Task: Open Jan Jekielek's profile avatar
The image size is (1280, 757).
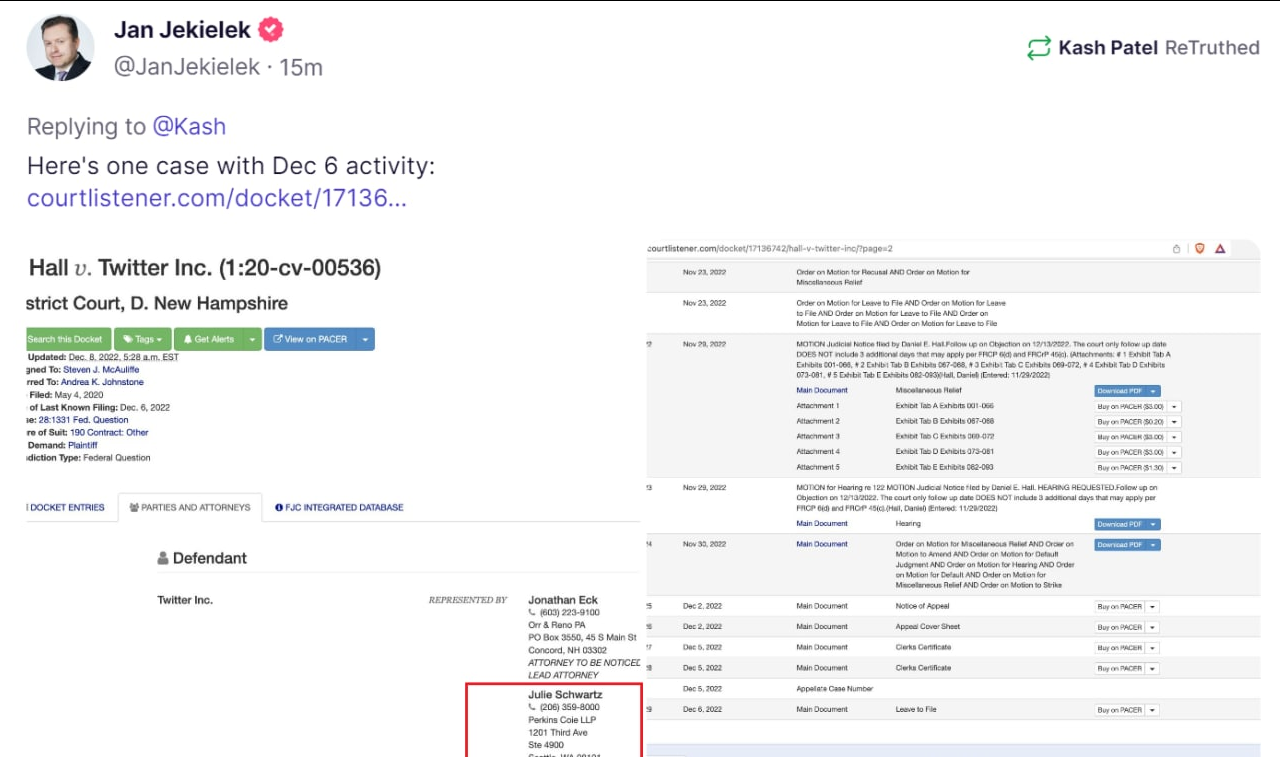Action: (60, 48)
